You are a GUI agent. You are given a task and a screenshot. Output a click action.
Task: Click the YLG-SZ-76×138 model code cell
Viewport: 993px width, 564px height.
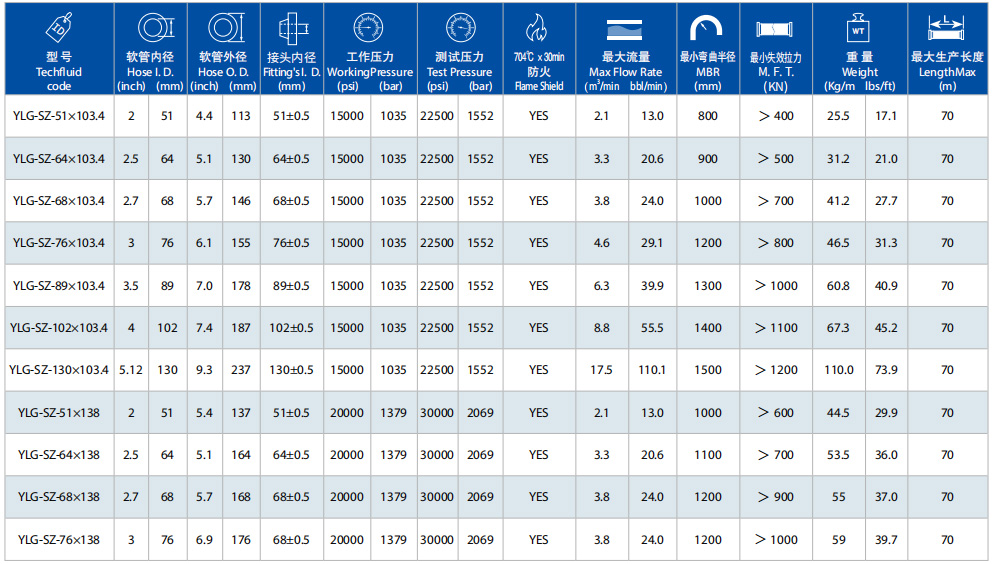pos(58,540)
